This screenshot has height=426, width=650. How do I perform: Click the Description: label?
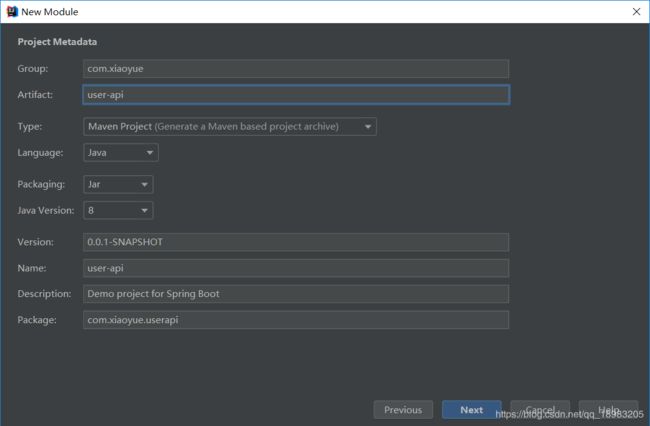coord(44,294)
